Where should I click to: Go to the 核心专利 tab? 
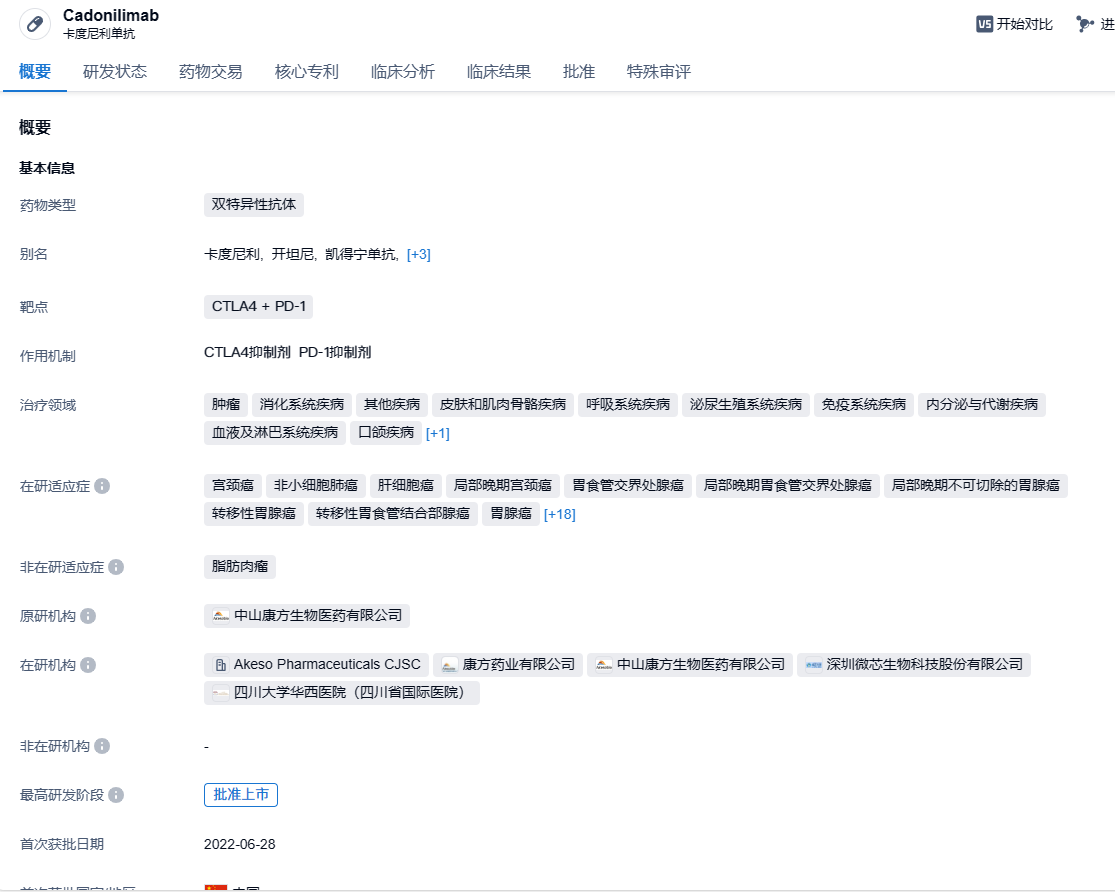[307, 72]
